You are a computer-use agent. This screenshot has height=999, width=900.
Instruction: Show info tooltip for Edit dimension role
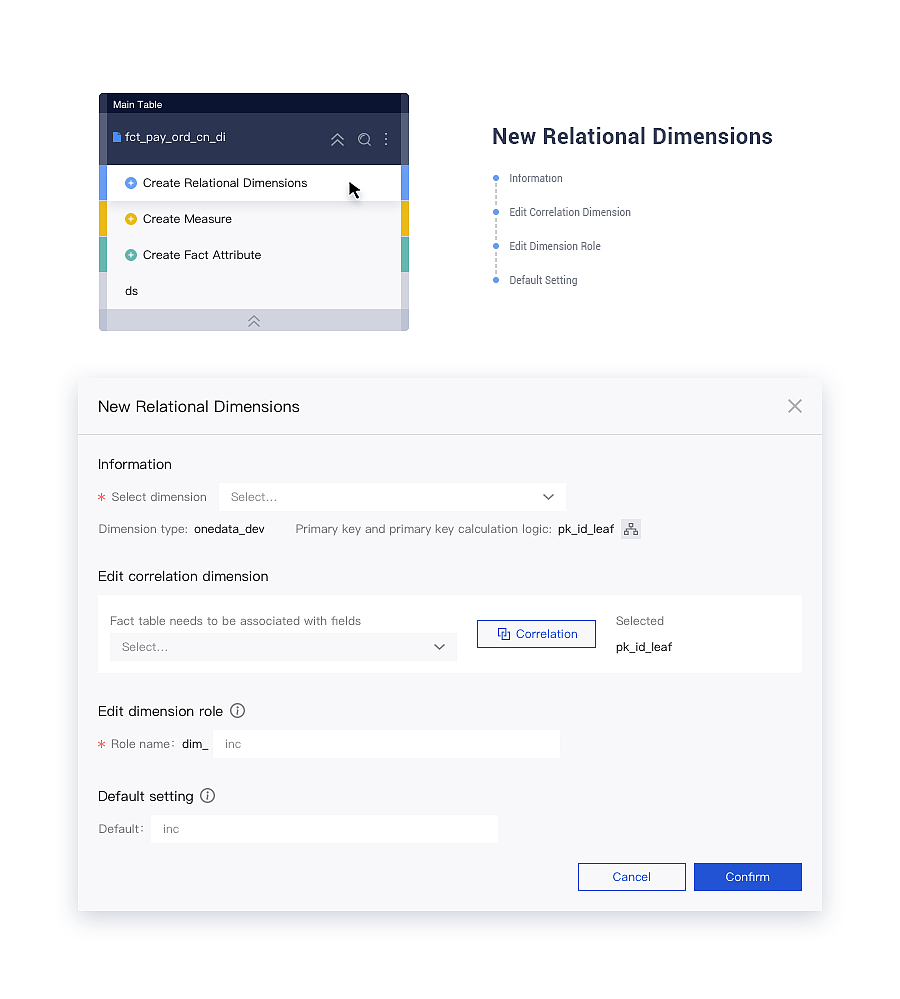[238, 710]
